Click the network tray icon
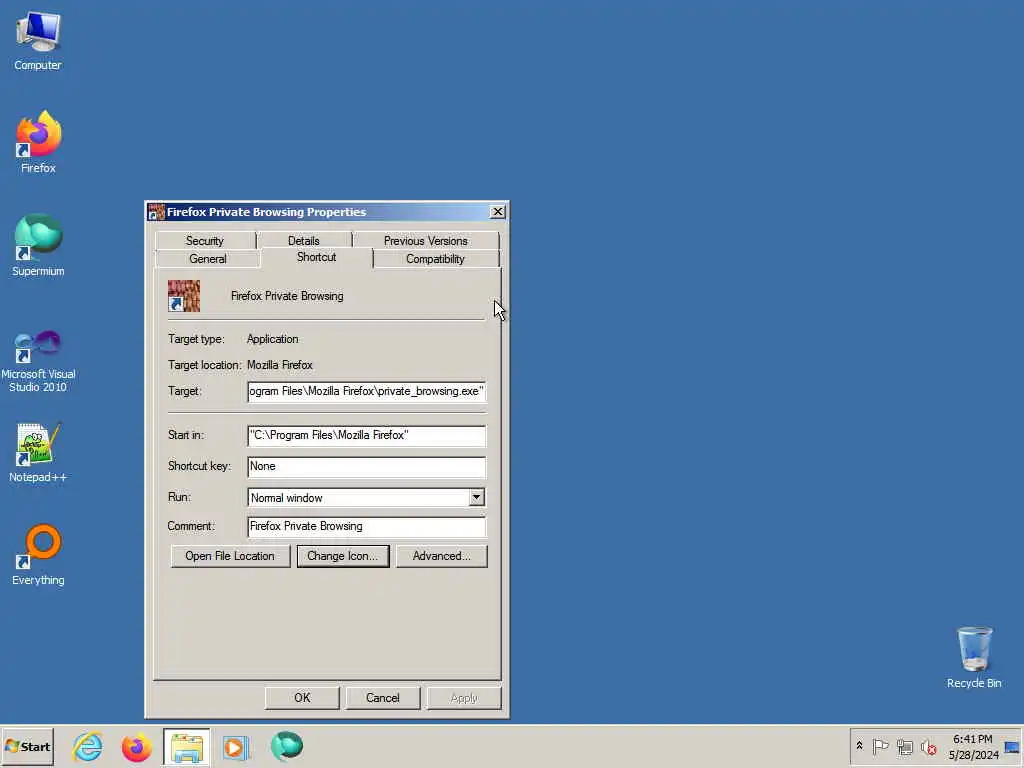 click(904, 746)
